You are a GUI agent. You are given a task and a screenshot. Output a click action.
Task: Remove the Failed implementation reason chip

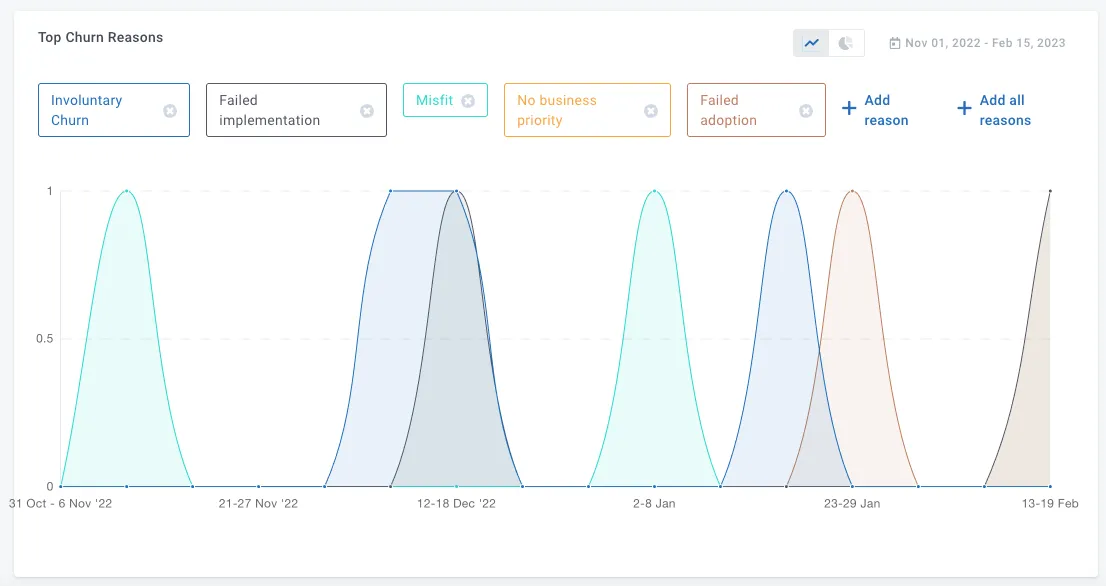[367, 111]
